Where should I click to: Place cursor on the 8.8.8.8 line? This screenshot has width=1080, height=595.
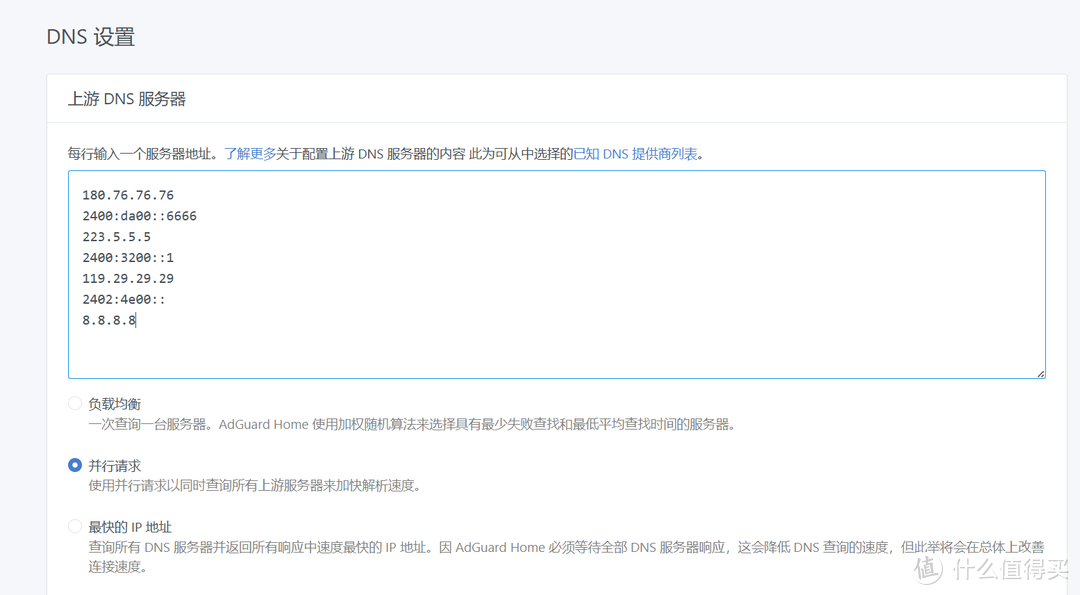point(107,320)
